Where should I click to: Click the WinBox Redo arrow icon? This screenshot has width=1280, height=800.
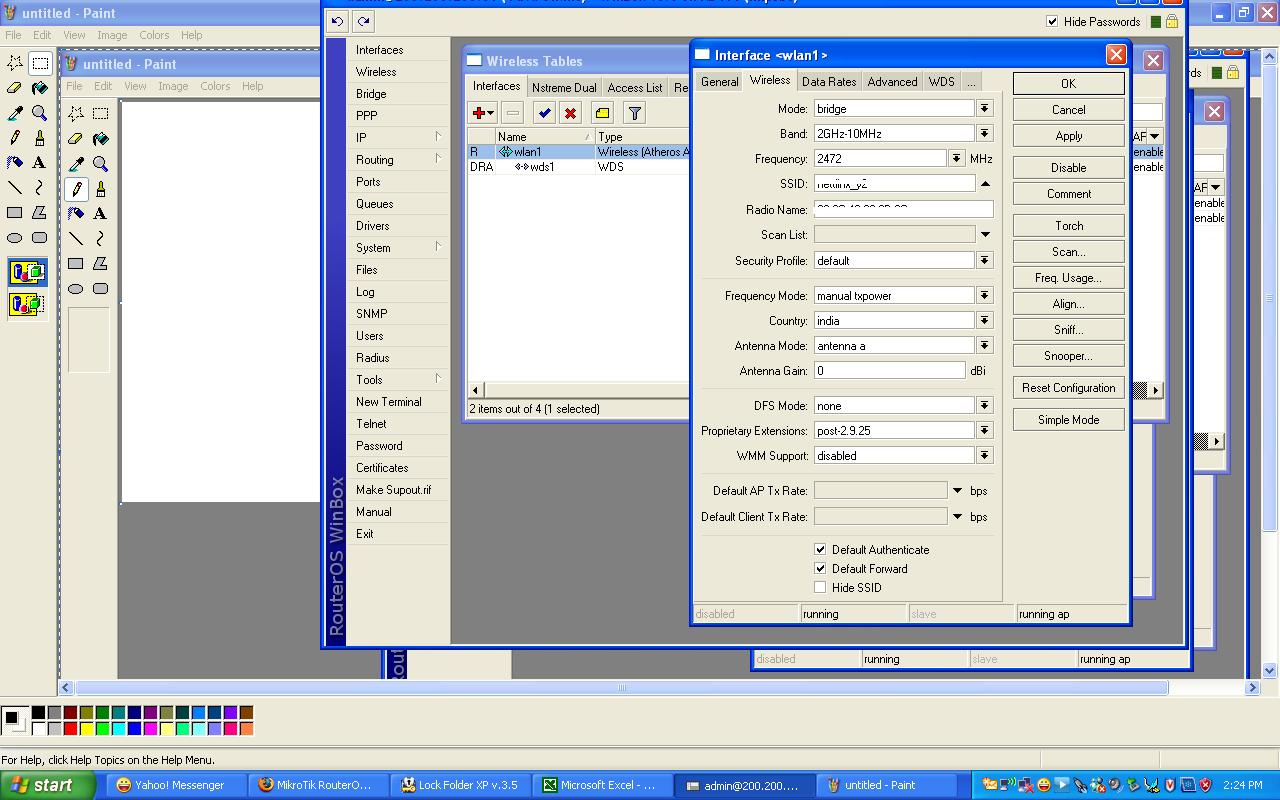[363, 21]
